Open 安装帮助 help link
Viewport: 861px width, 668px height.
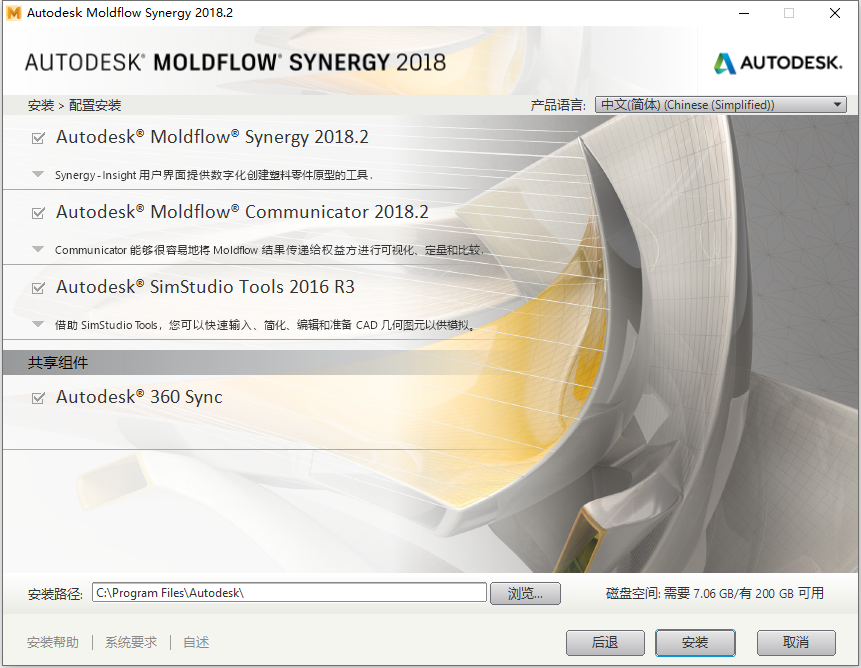pos(53,642)
